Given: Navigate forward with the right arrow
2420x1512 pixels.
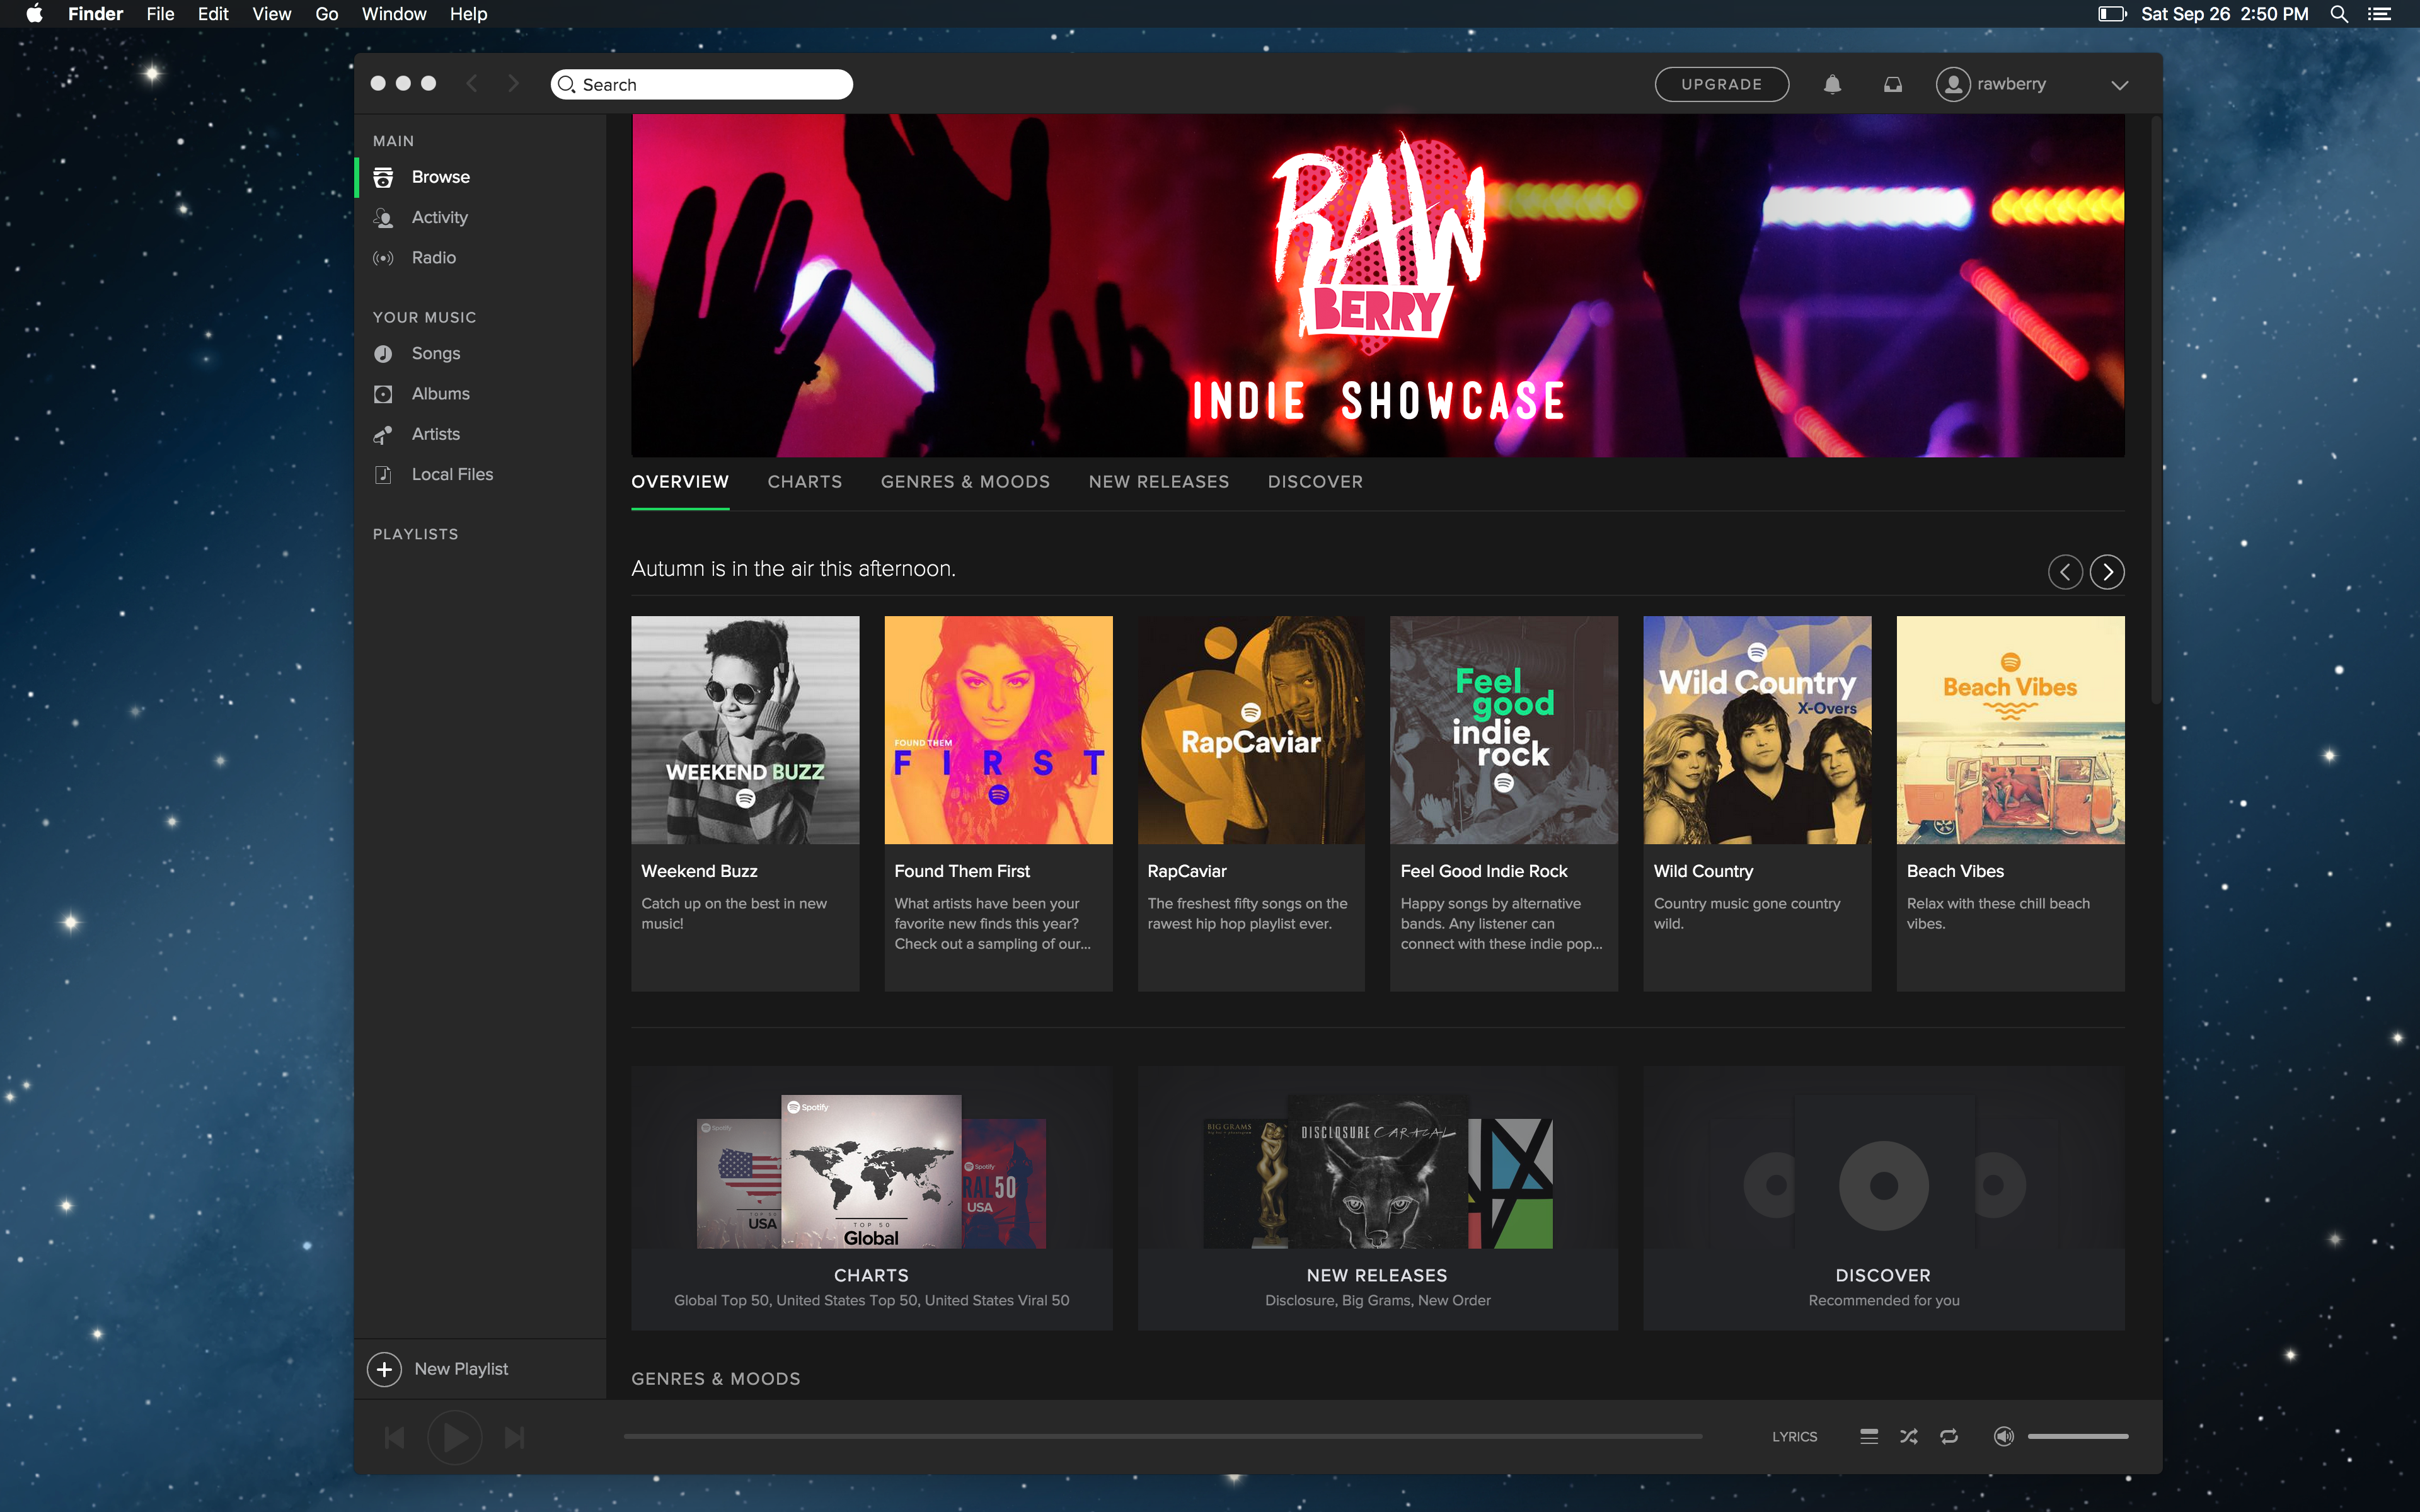Looking at the screenshot, I should click(513, 84).
